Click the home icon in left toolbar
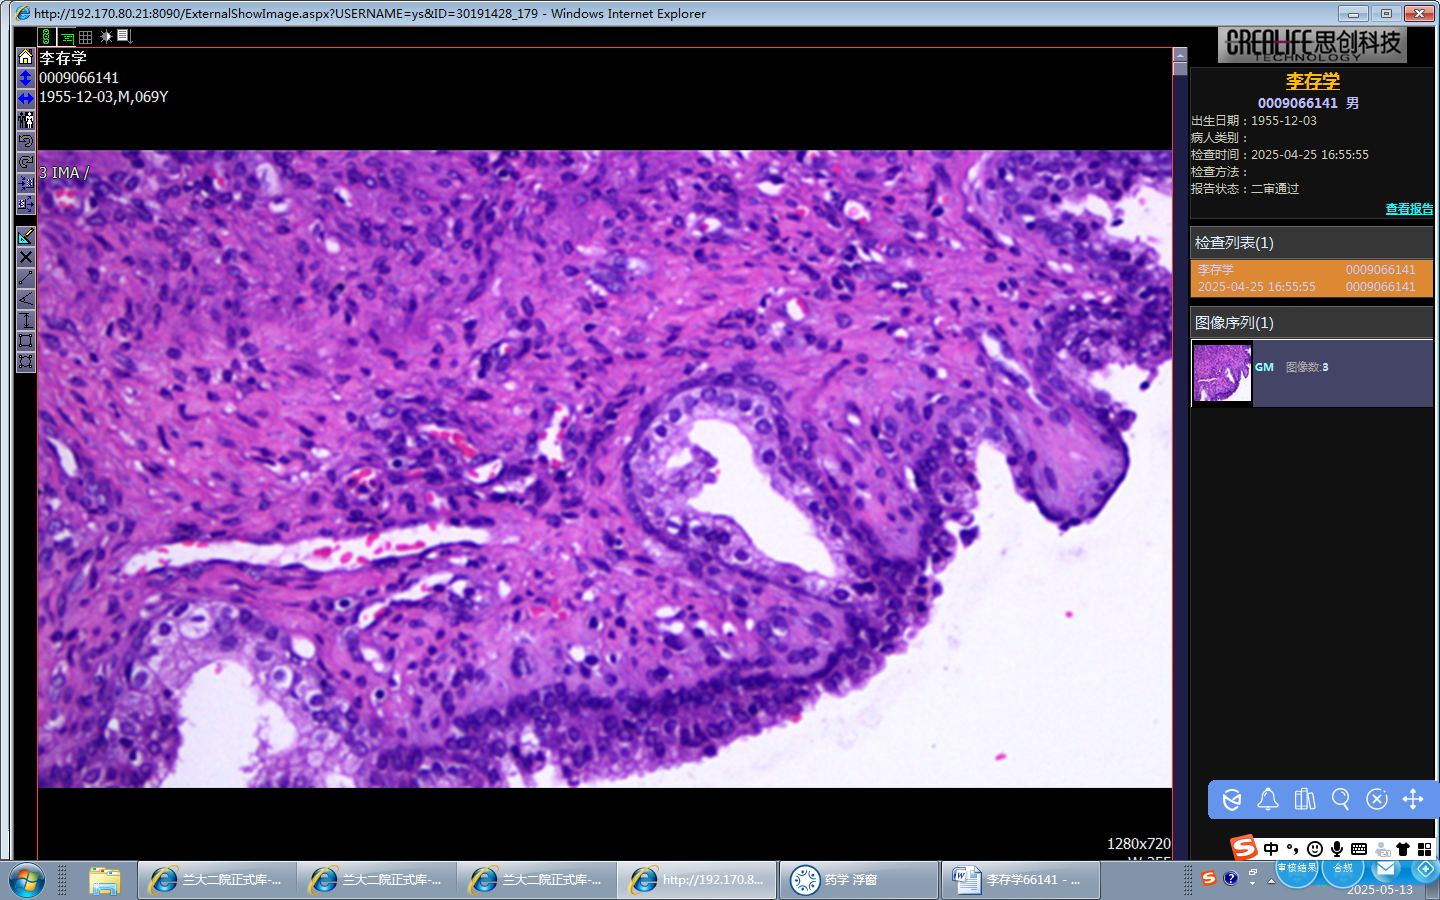Viewport: 1440px width, 900px height. point(26,57)
